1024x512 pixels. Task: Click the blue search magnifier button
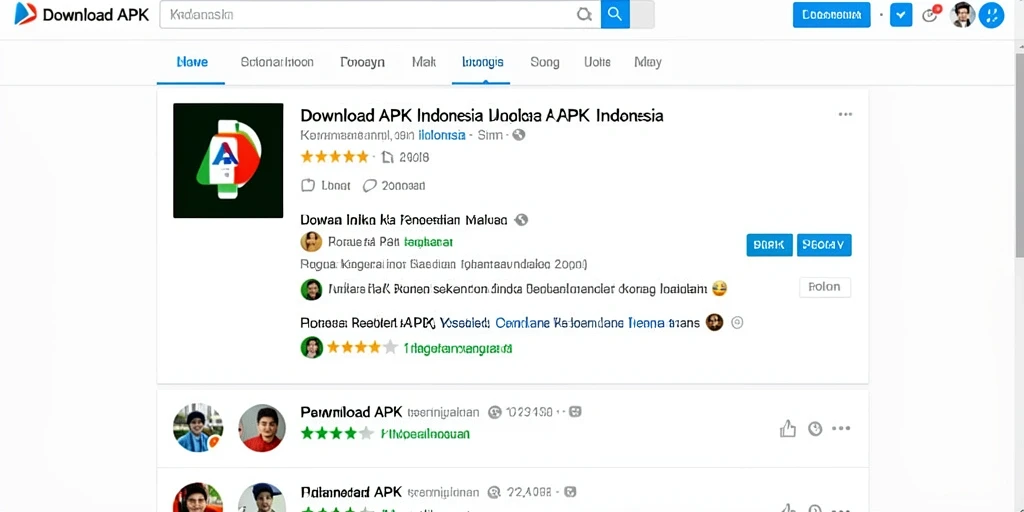615,14
